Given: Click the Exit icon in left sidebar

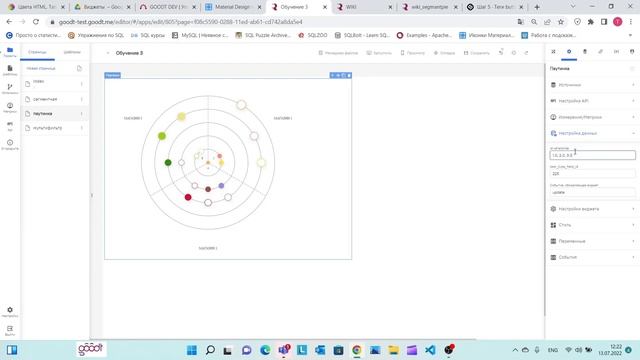Looking at the screenshot, I should [10, 331].
